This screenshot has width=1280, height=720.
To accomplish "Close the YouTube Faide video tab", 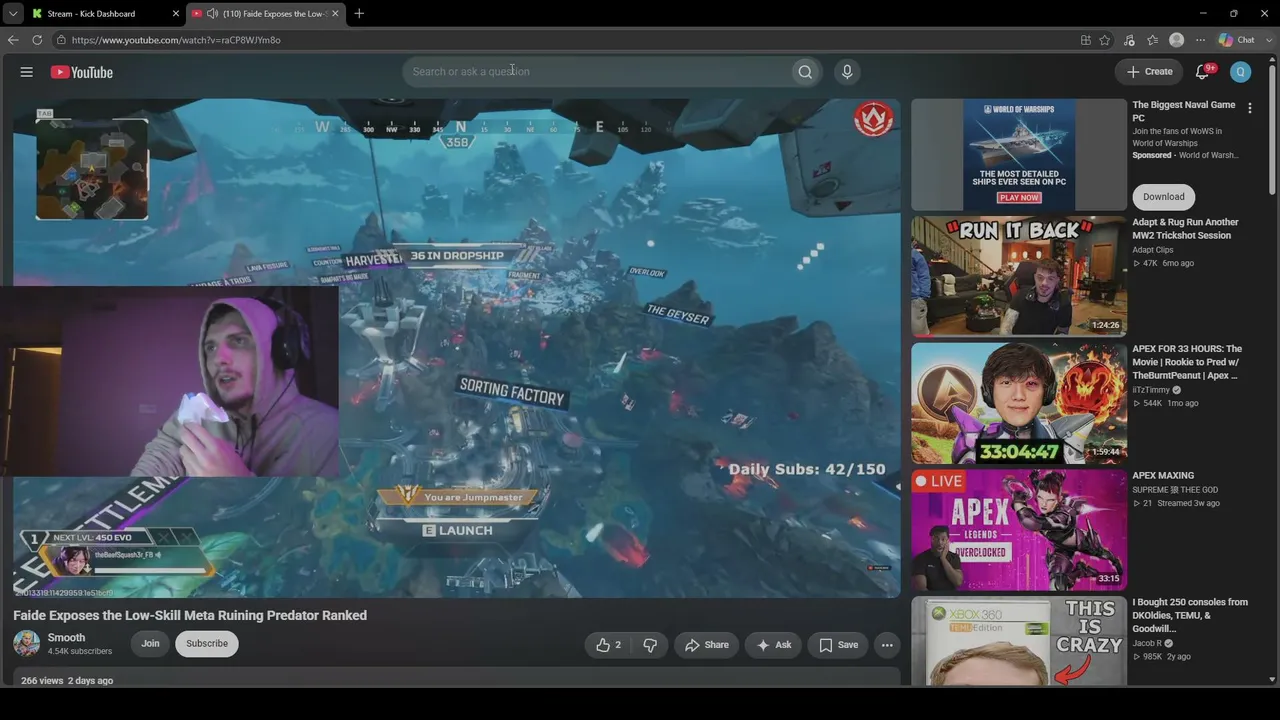I will pyautogui.click(x=335, y=14).
